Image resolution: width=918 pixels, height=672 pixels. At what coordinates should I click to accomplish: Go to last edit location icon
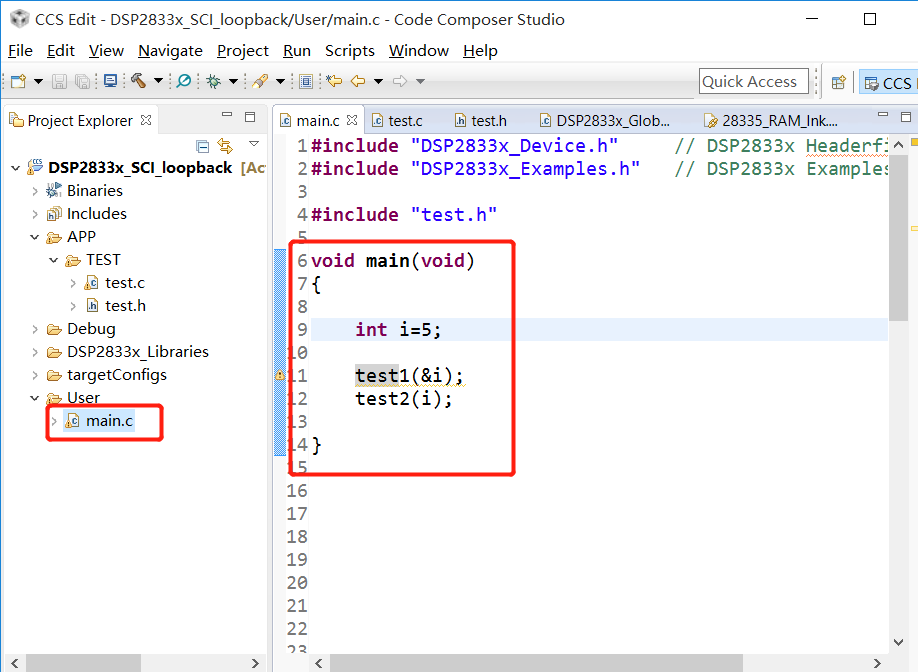tap(334, 81)
